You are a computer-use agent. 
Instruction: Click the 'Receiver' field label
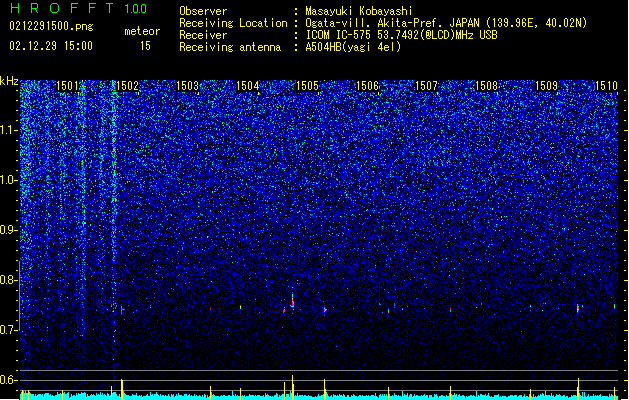pyautogui.click(x=203, y=35)
